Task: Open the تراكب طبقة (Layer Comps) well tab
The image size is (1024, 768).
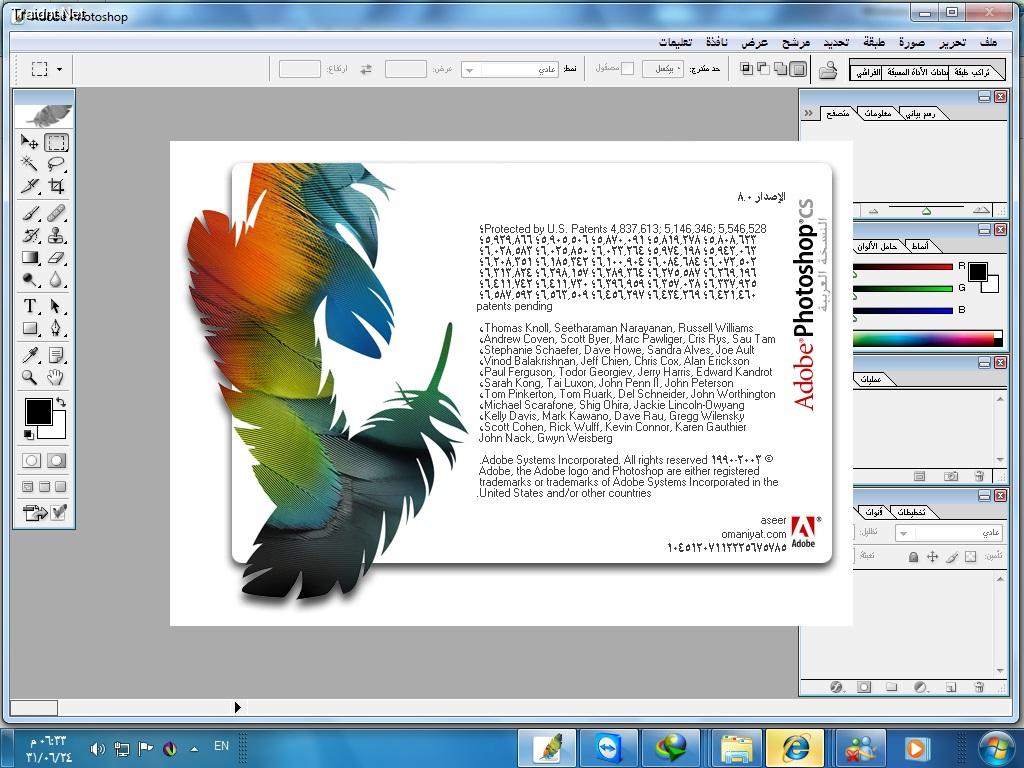Action: tap(971, 72)
